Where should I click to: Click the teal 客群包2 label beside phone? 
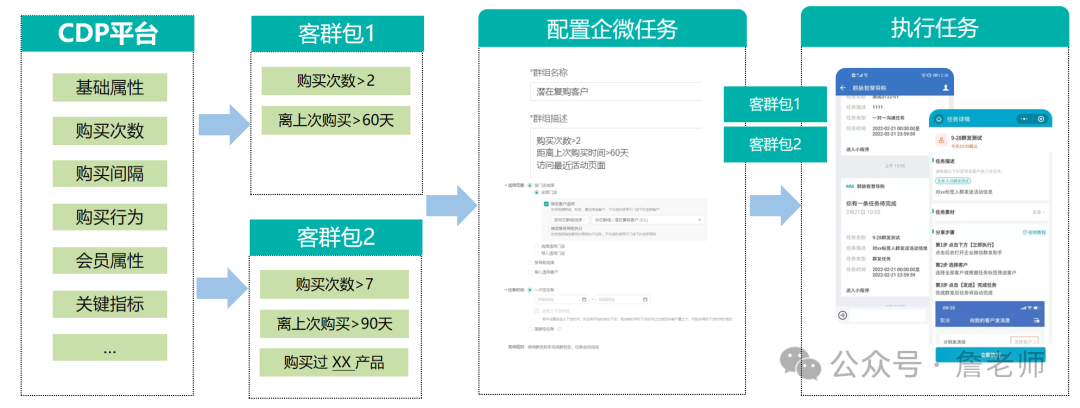click(x=775, y=144)
